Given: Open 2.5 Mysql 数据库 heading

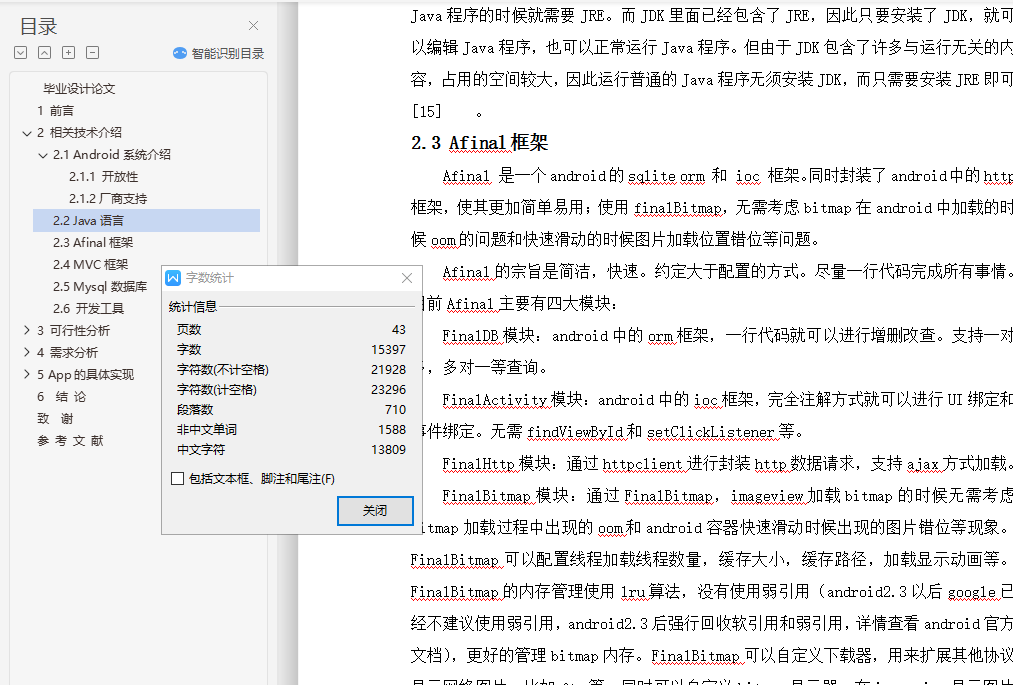Looking at the screenshot, I should click(x=100, y=286).
